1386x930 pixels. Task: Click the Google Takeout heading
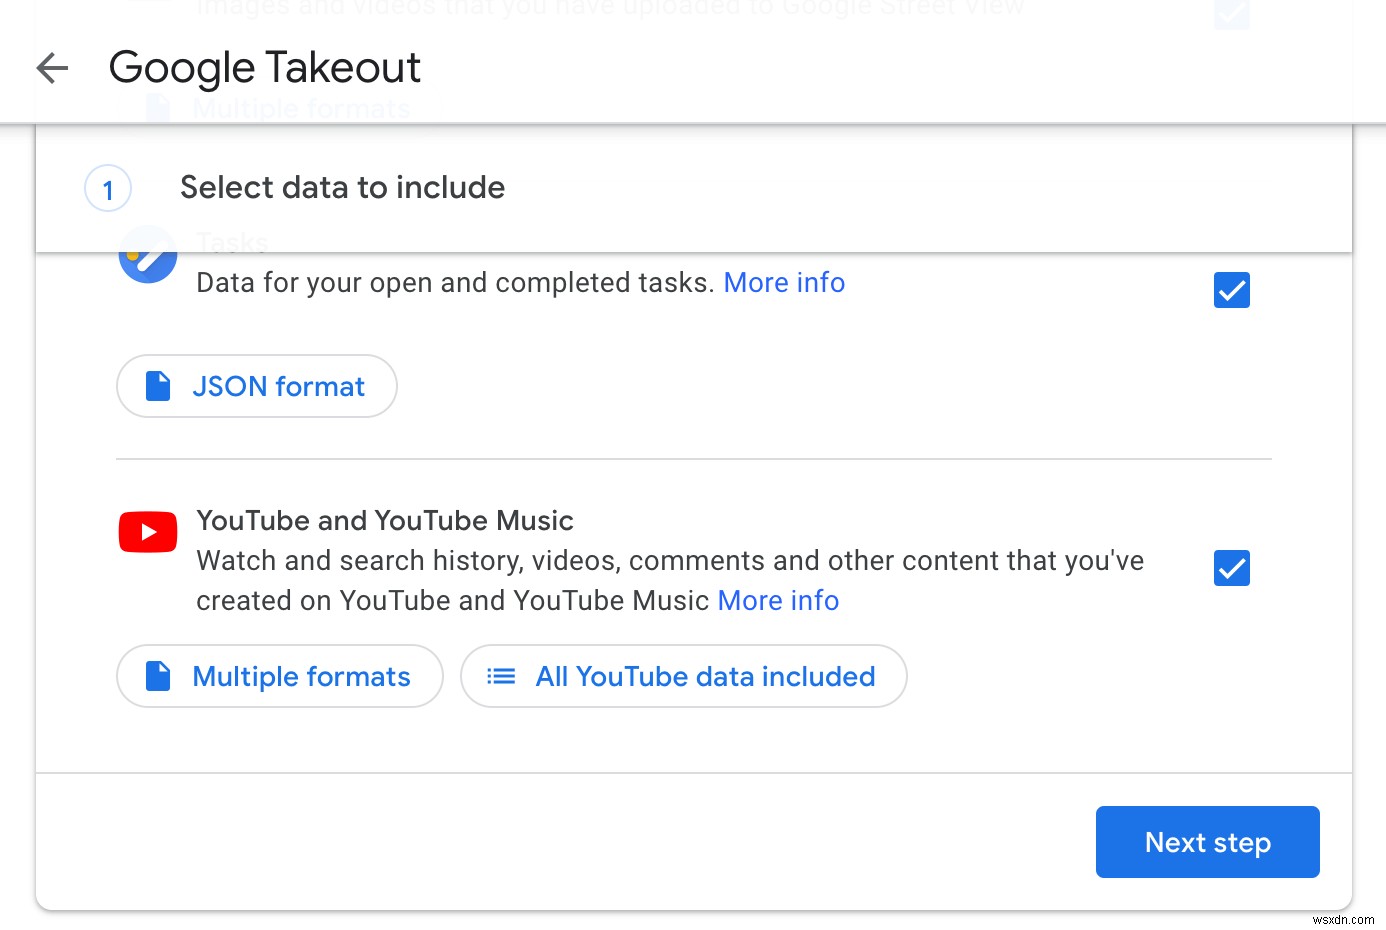click(x=264, y=68)
